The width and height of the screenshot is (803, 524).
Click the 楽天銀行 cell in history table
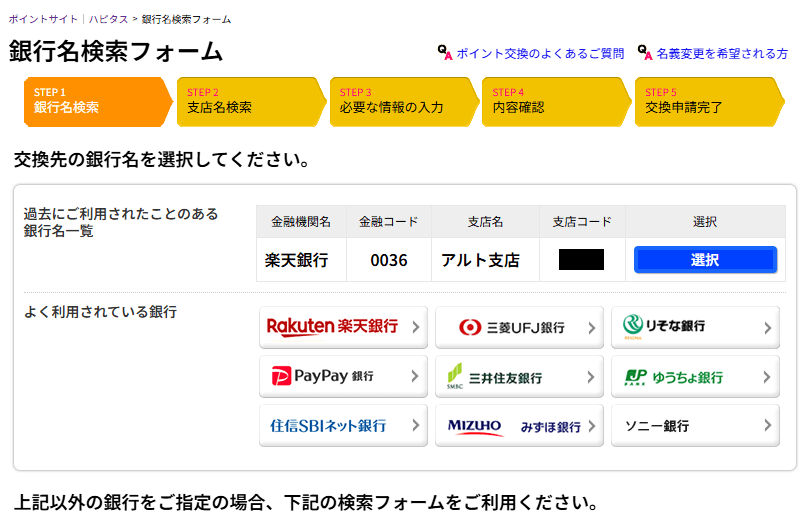tap(297, 260)
